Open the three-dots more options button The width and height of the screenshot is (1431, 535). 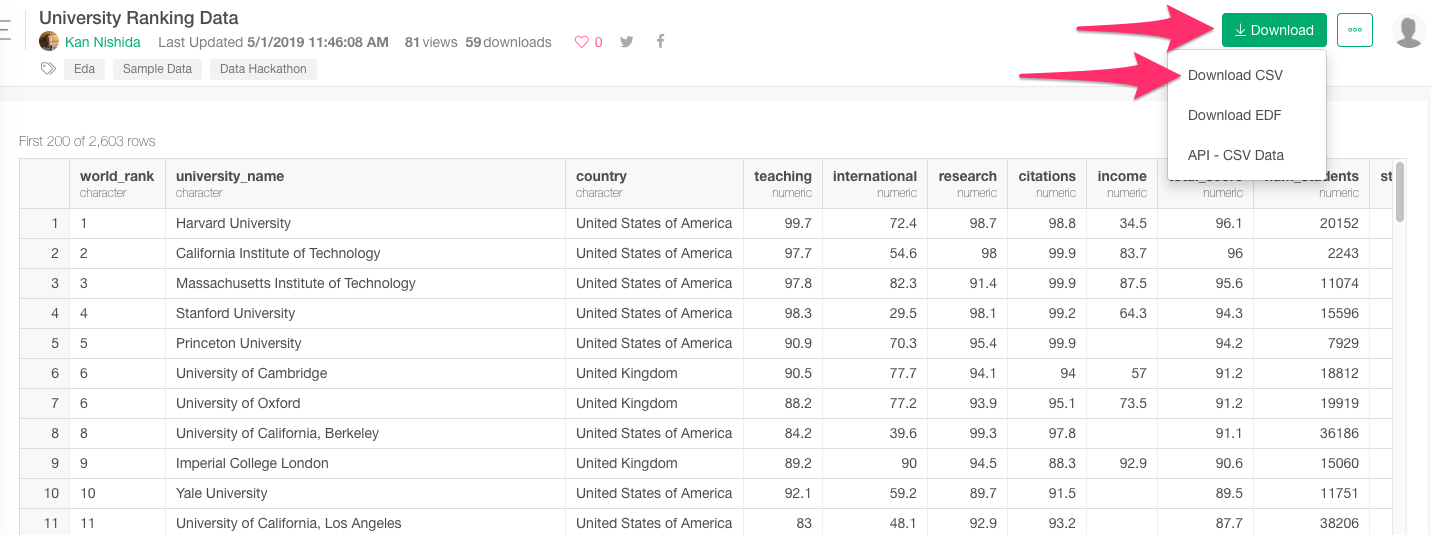[x=1355, y=30]
